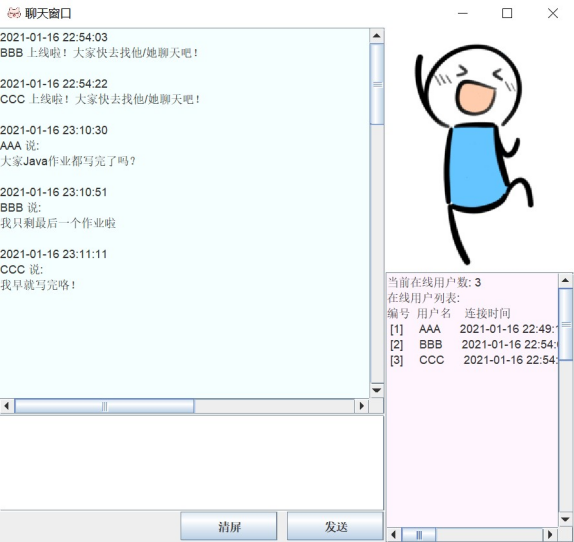The height and width of the screenshot is (542, 574).
Task: Click the 发送 send button
Action: [335, 527]
